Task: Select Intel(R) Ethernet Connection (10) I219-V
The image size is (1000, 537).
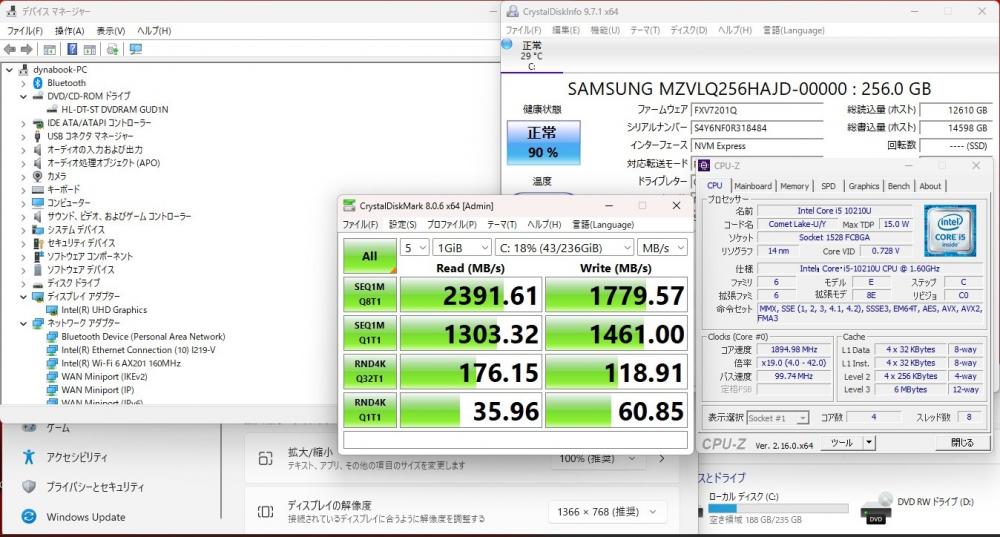Action: click(x=138, y=349)
